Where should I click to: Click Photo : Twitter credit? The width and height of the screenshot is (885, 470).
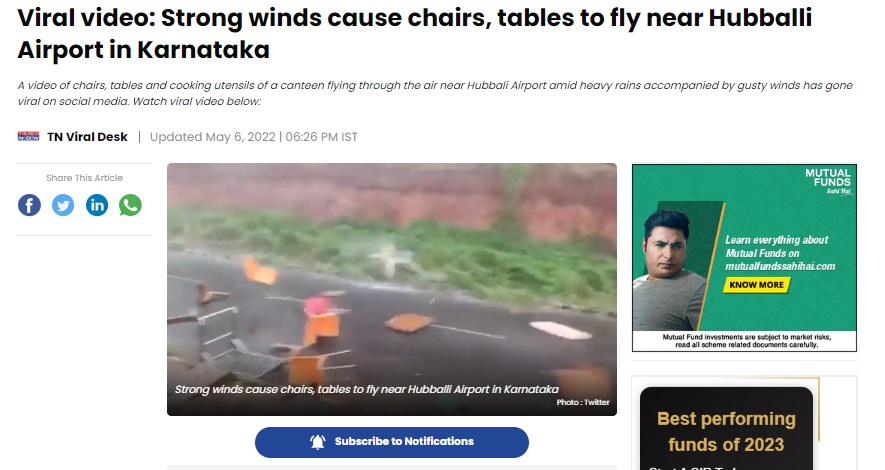[x=583, y=402]
